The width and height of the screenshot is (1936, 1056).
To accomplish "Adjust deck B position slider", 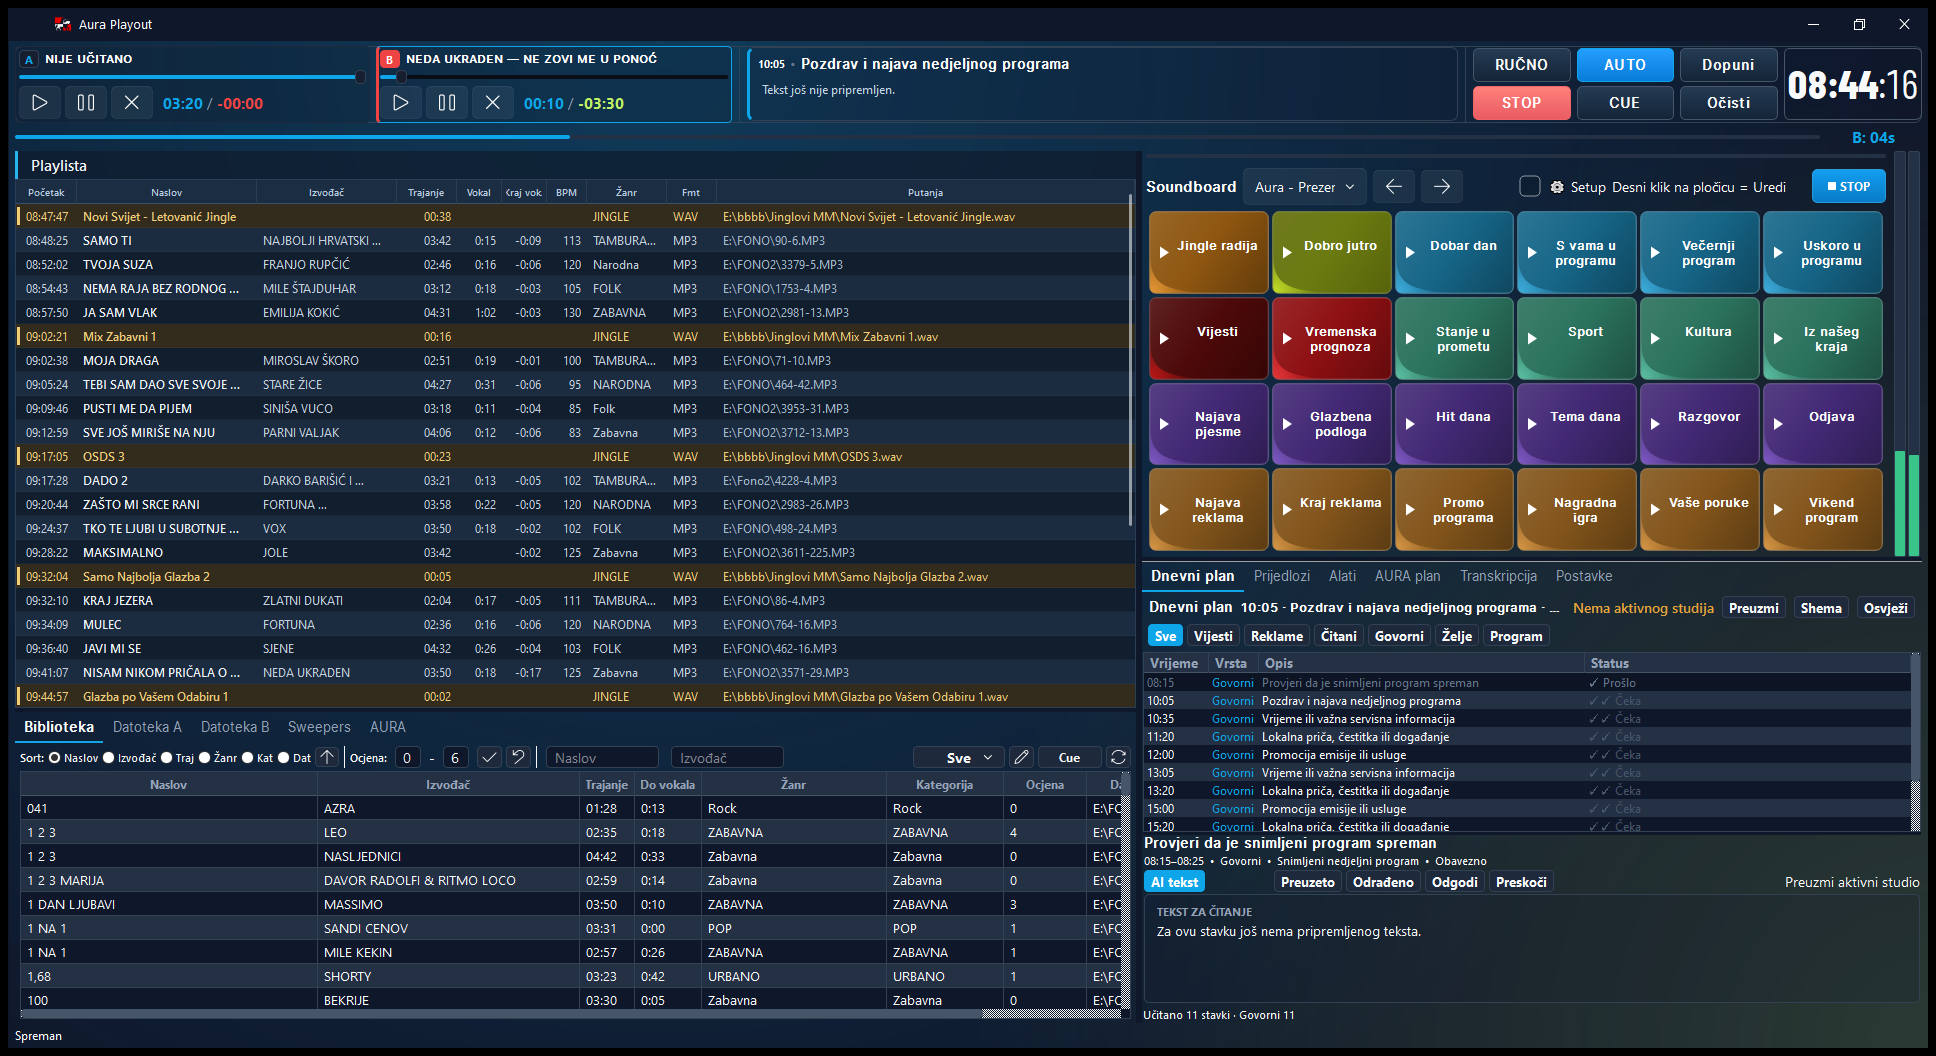I will (x=556, y=77).
